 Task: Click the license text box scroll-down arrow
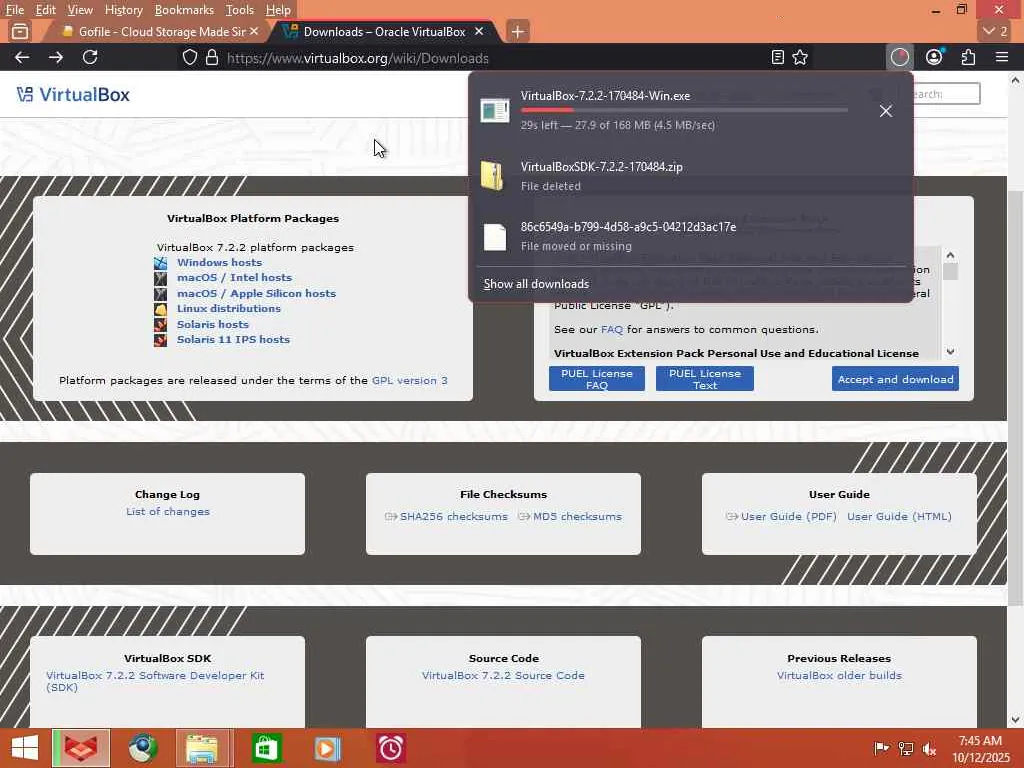pos(950,352)
